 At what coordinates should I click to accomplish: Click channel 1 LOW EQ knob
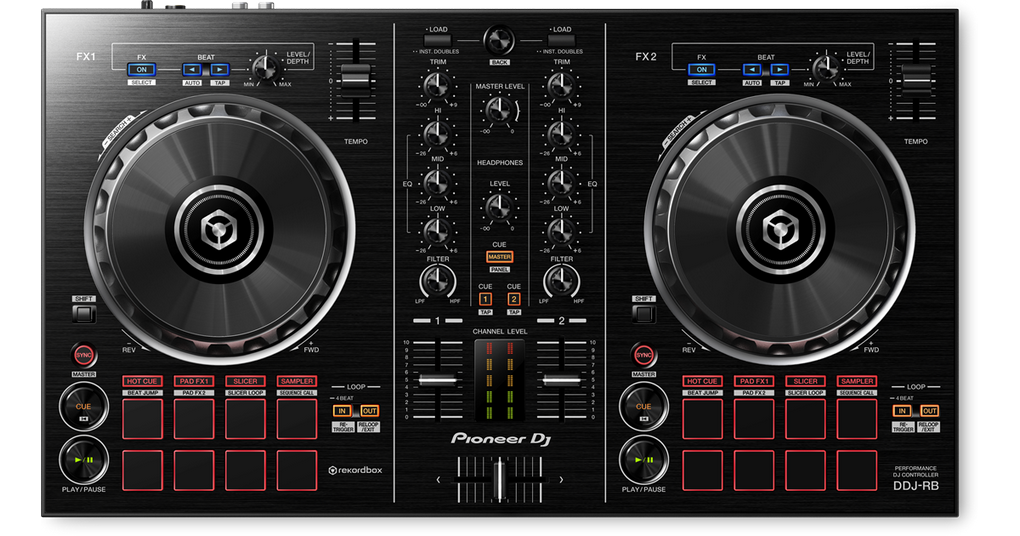point(436,231)
